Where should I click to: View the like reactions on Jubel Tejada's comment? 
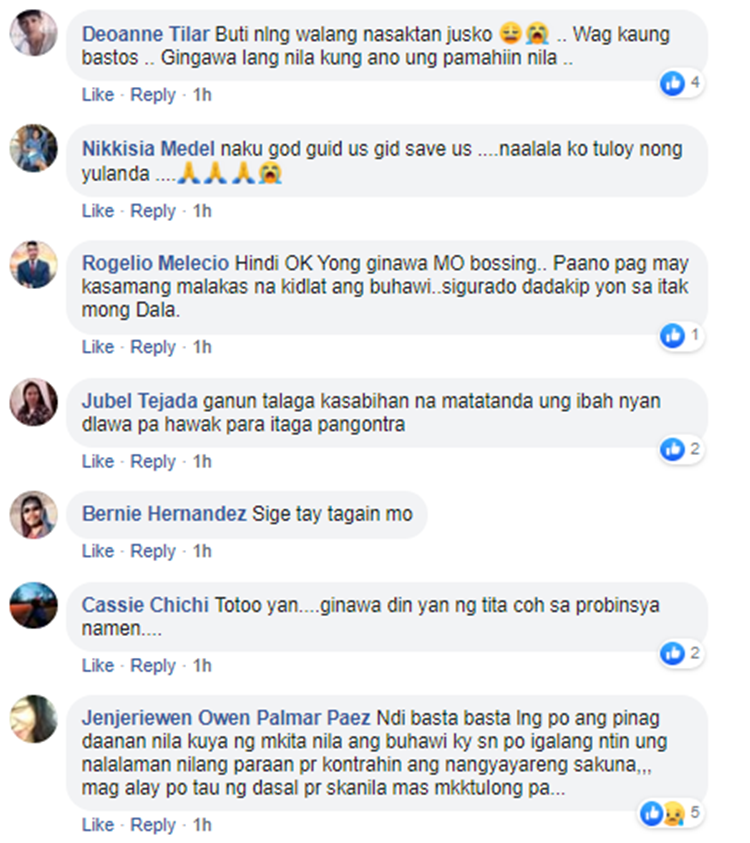click(681, 449)
